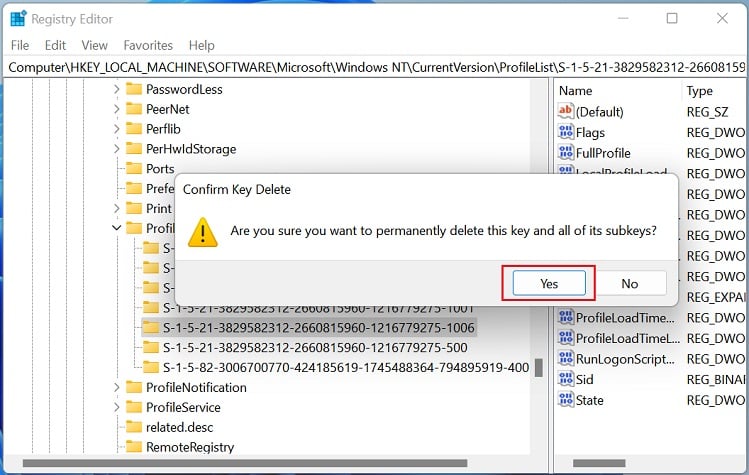Image resolution: width=749 pixels, height=475 pixels.
Task: Expand the Print key
Action: 117,208
